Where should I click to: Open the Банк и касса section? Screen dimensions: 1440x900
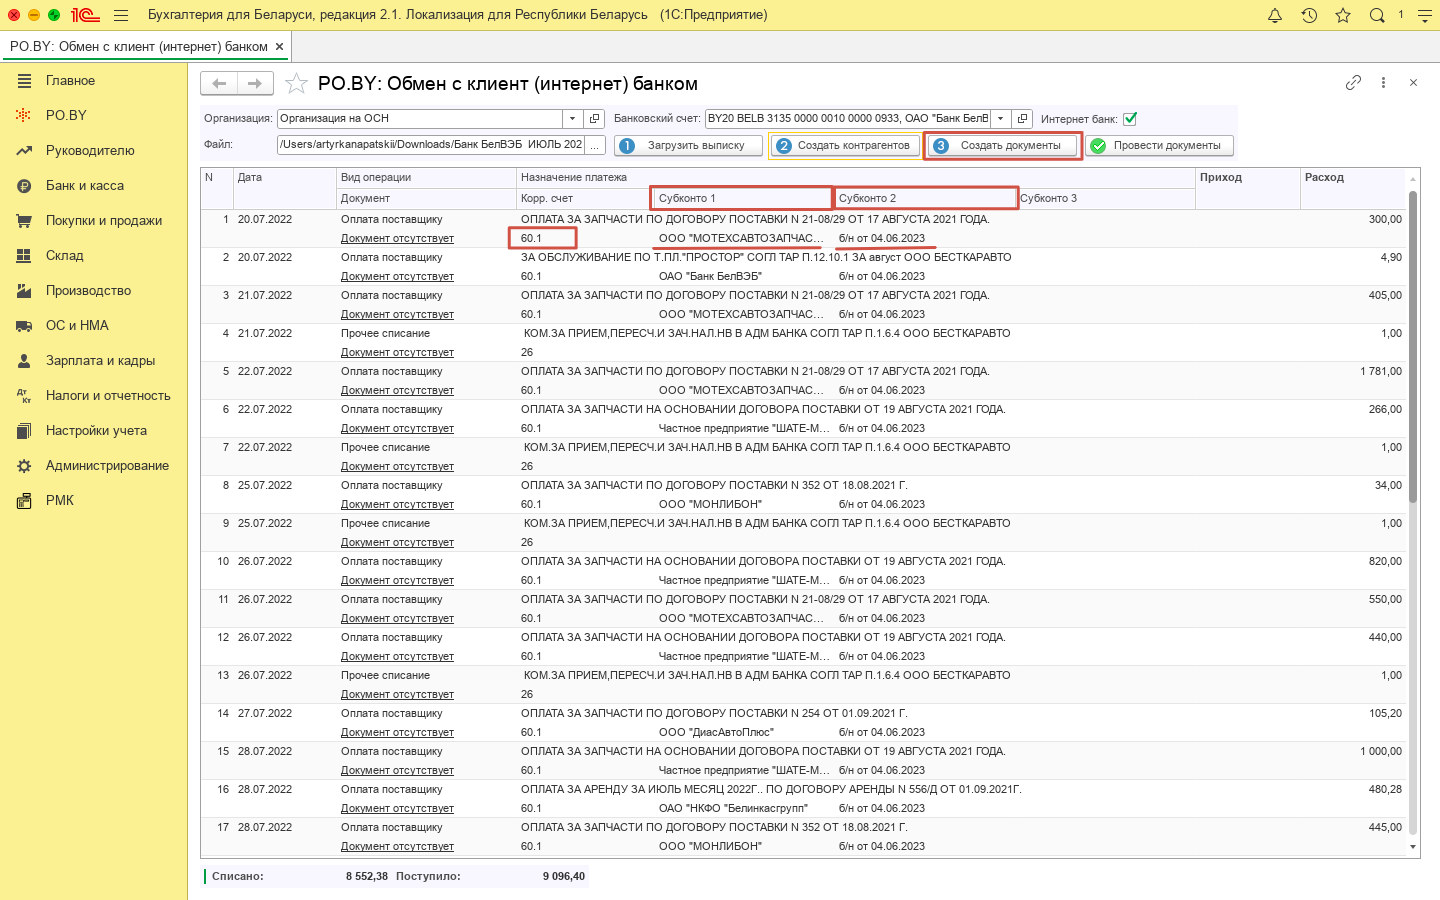(85, 185)
